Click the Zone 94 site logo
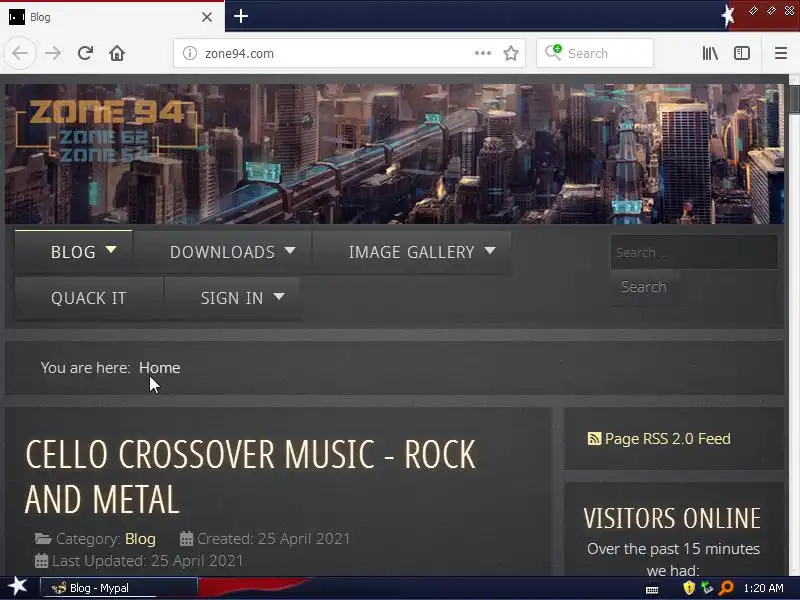Image resolution: width=800 pixels, height=600 pixels. [106, 131]
